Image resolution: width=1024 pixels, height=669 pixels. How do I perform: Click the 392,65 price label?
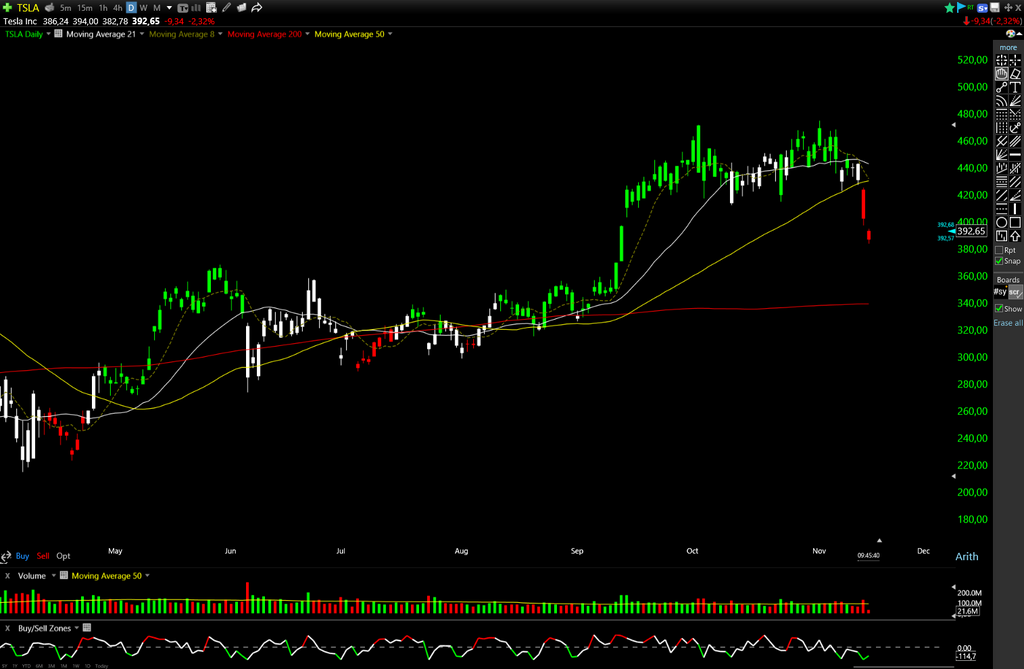[971, 231]
